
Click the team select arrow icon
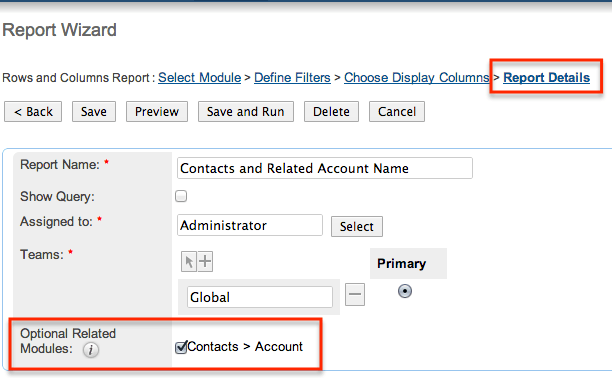tap(189, 262)
